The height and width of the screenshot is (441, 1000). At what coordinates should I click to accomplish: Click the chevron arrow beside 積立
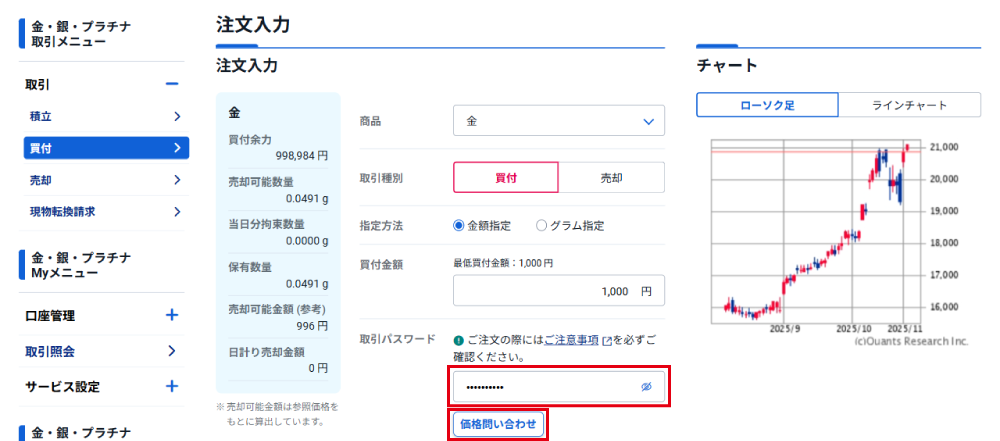(177, 117)
